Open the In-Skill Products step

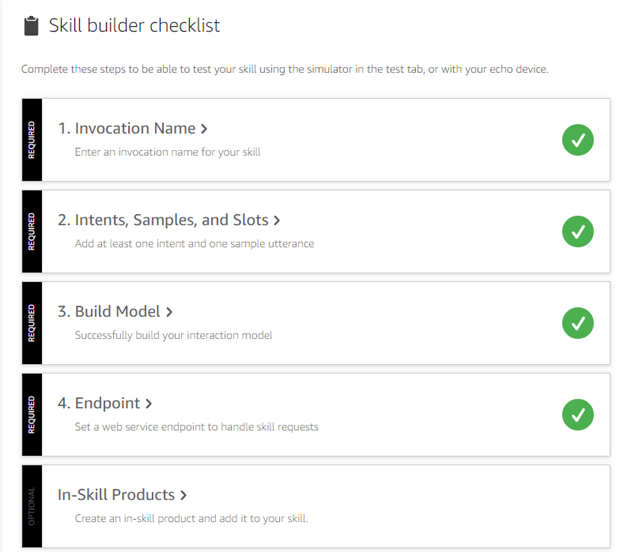(116, 495)
